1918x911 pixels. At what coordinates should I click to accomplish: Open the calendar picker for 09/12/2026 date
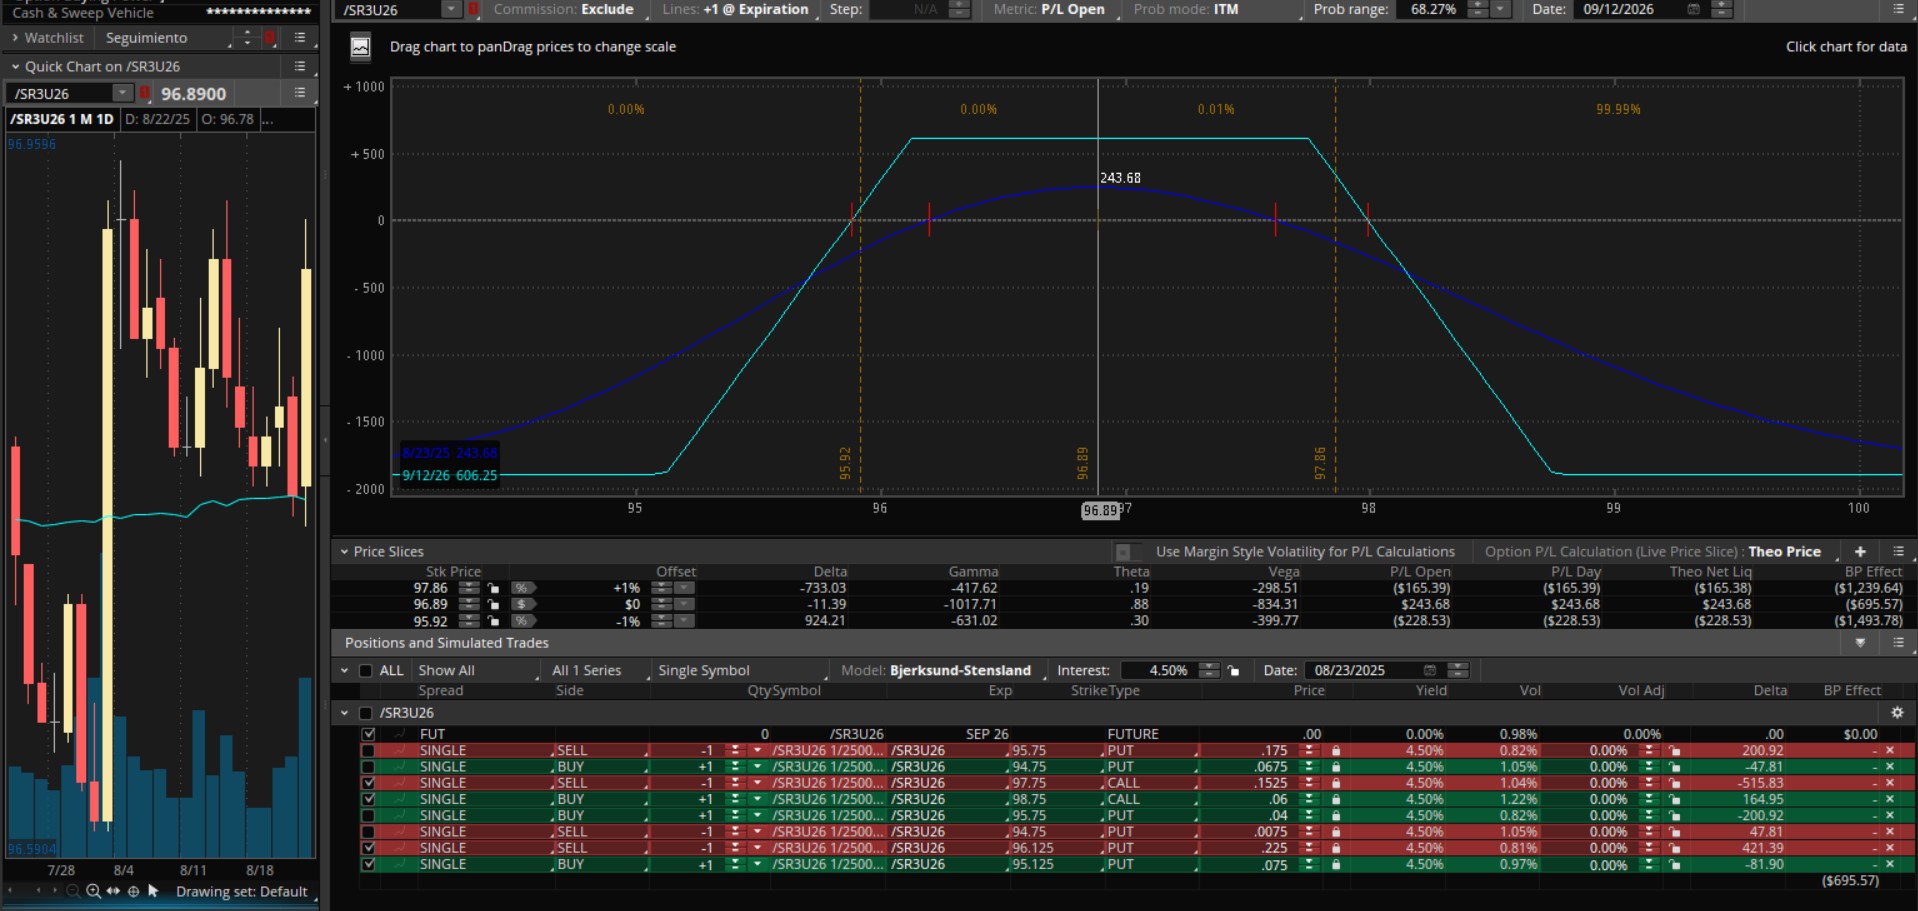click(x=1693, y=9)
